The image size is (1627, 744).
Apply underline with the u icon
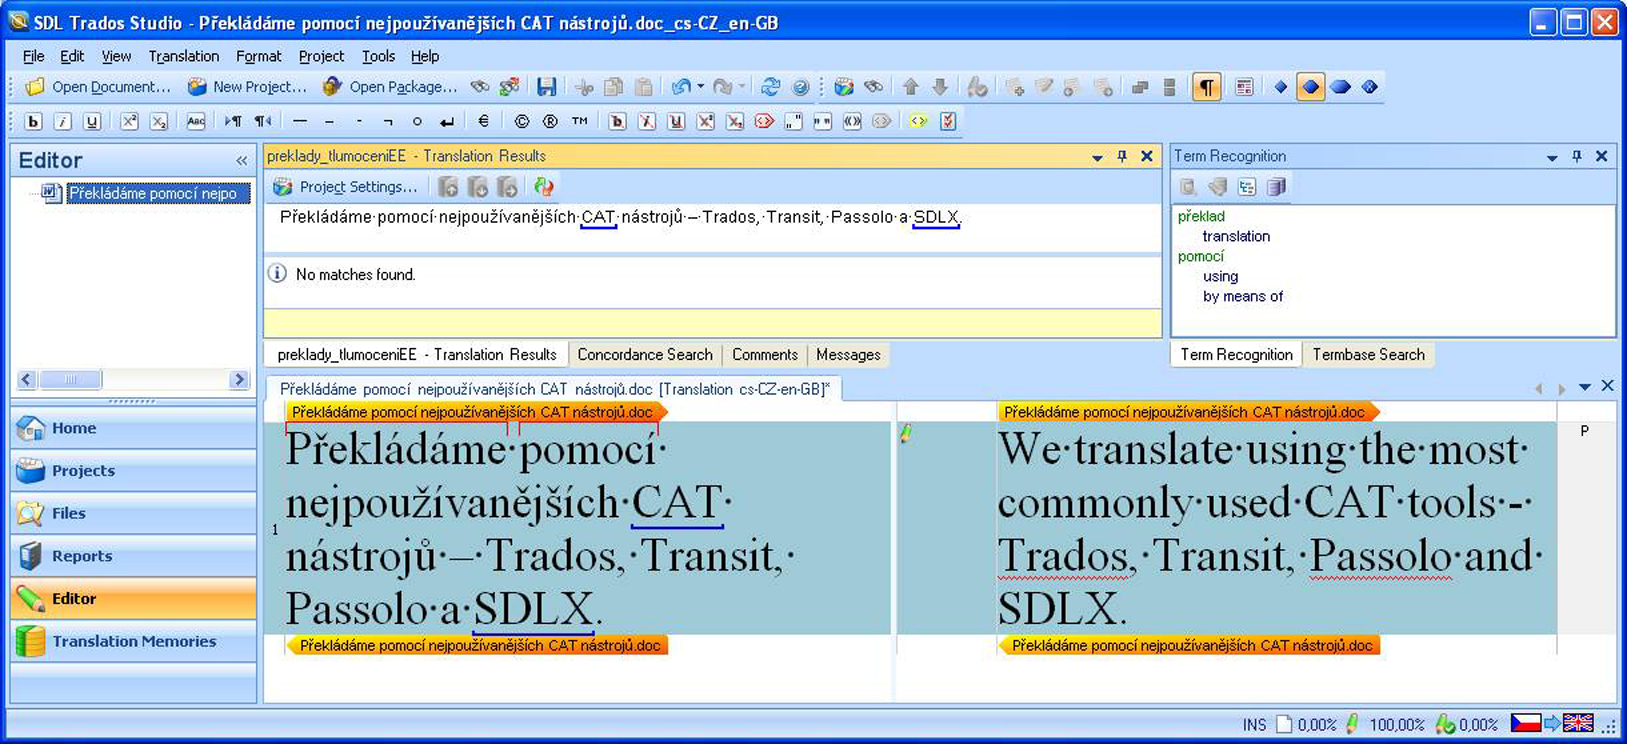point(92,121)
